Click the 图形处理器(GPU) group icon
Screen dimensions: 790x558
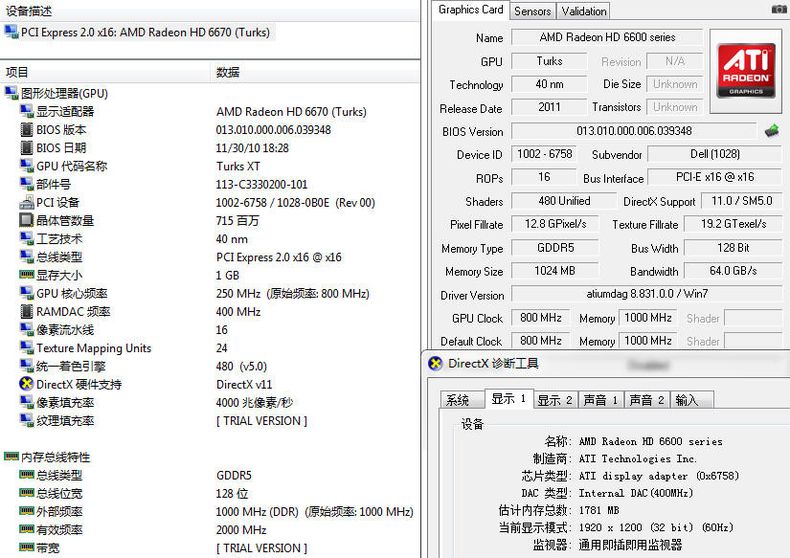pos(12,93)
